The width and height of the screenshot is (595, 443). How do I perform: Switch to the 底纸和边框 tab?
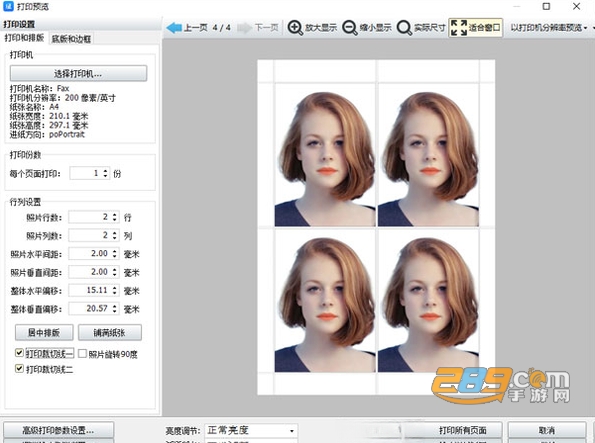point(71,39)
